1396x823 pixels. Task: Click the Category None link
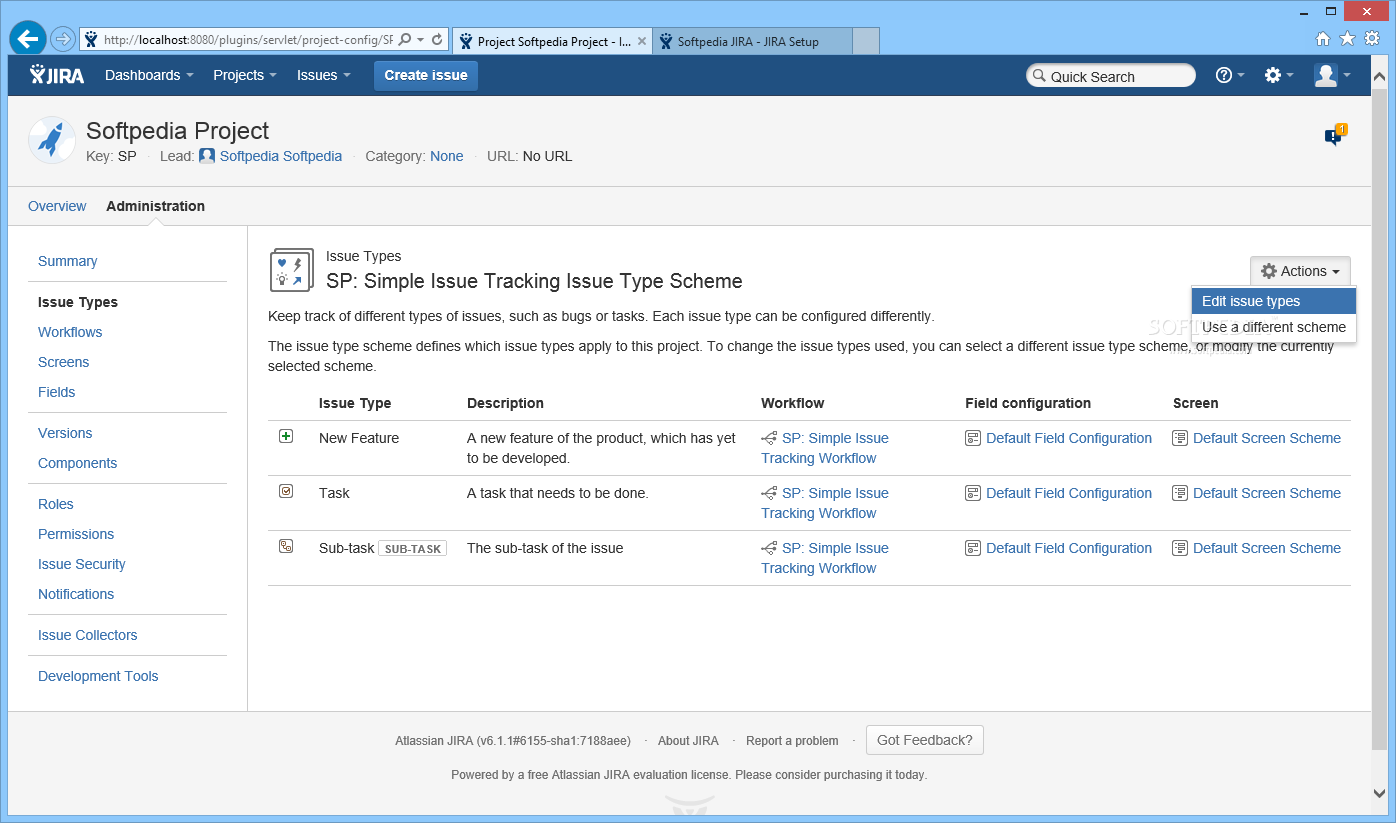coord(447,156)
